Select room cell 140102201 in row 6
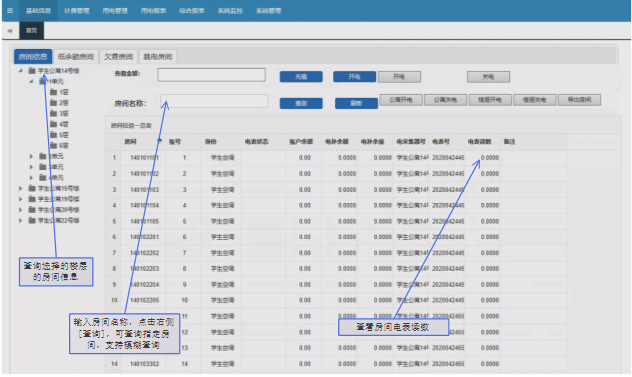Image resolution: width=632 pixels, height=377 pixels. pyautogui.click(x=144, y=237)
